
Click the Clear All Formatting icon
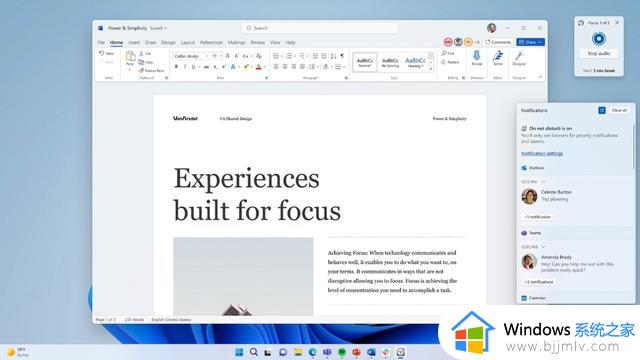click(259, 56)
